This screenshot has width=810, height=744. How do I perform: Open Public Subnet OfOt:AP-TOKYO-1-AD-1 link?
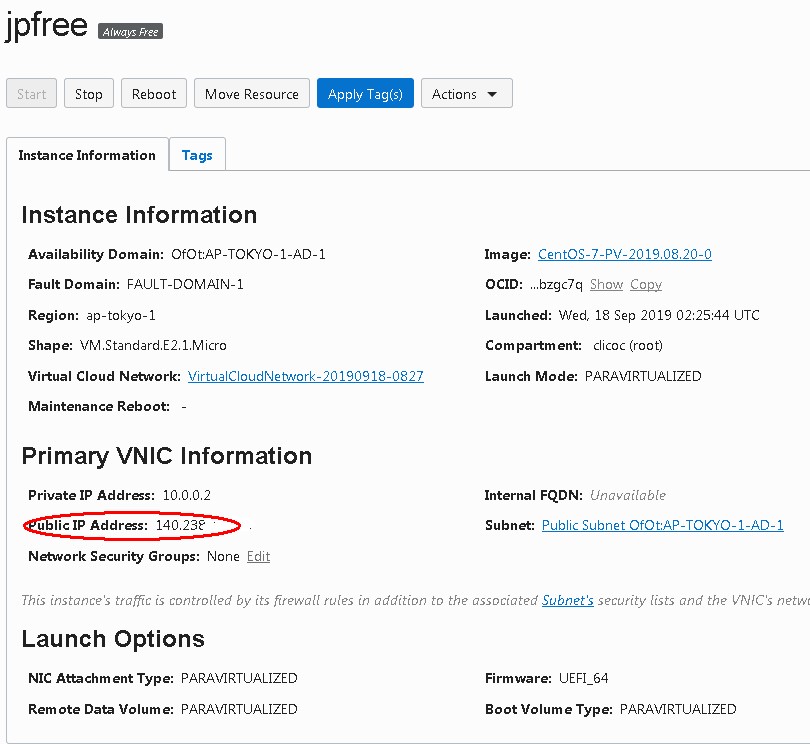(x=662, y=525)
